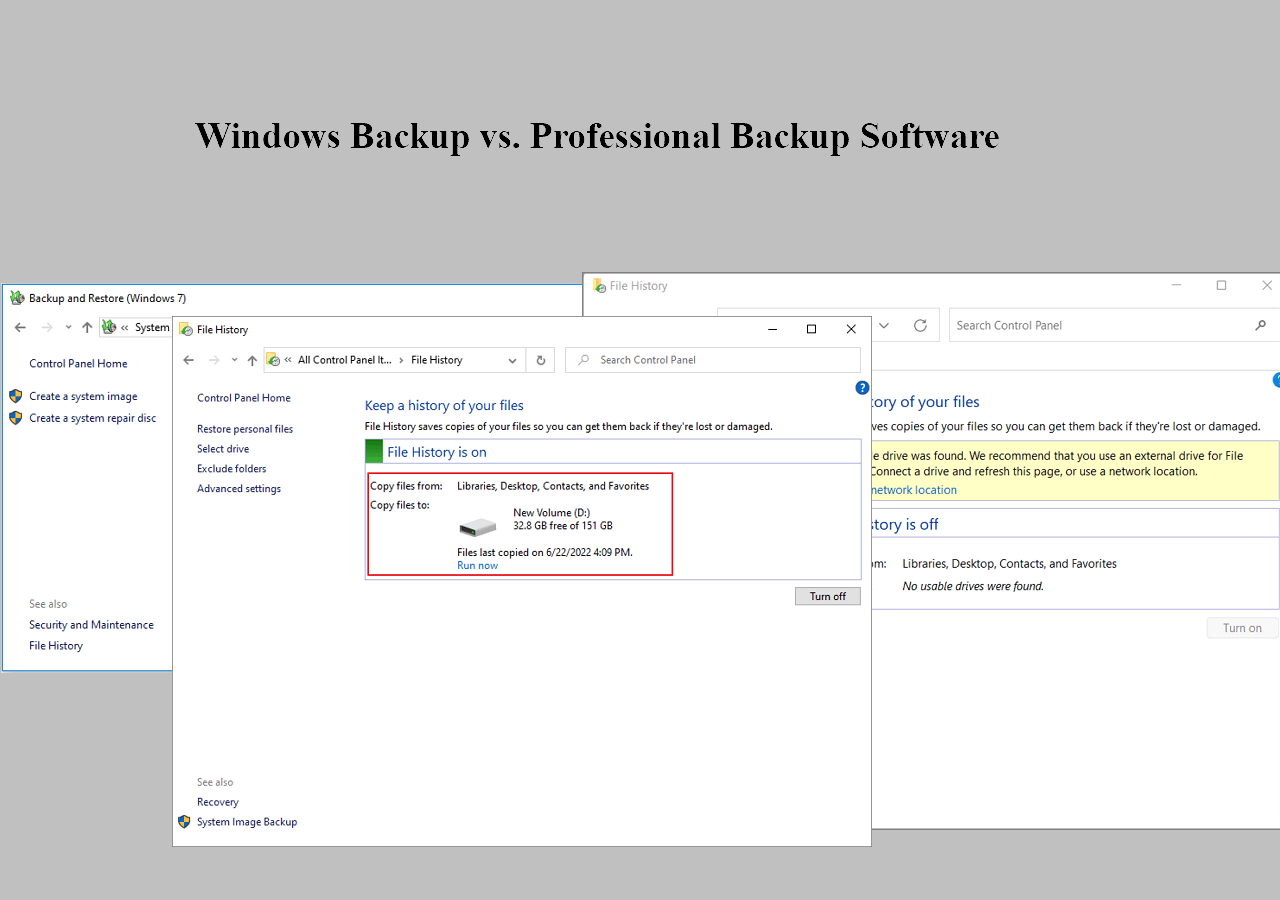
Task: Click the File History breadcrumb in the front address bar
Action: pyautogui.click(x=437, y=360)
